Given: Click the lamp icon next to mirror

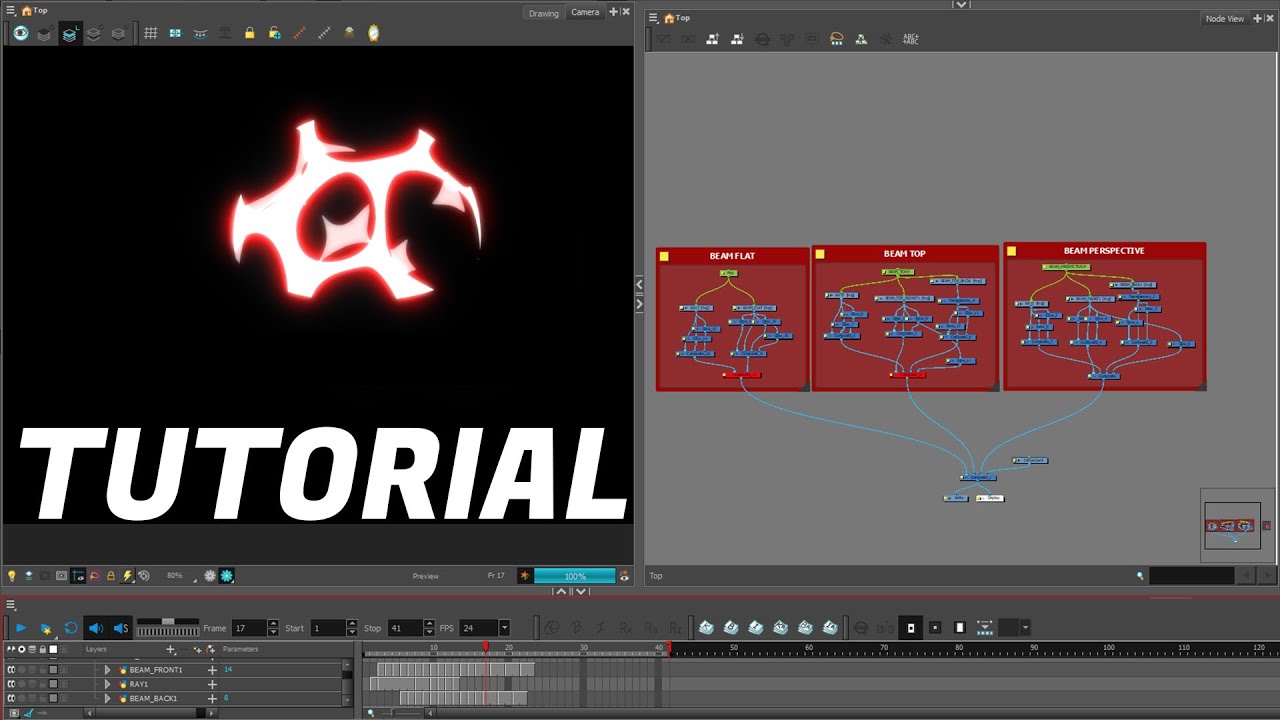Looking at the screenshot, I should point(349,34).
